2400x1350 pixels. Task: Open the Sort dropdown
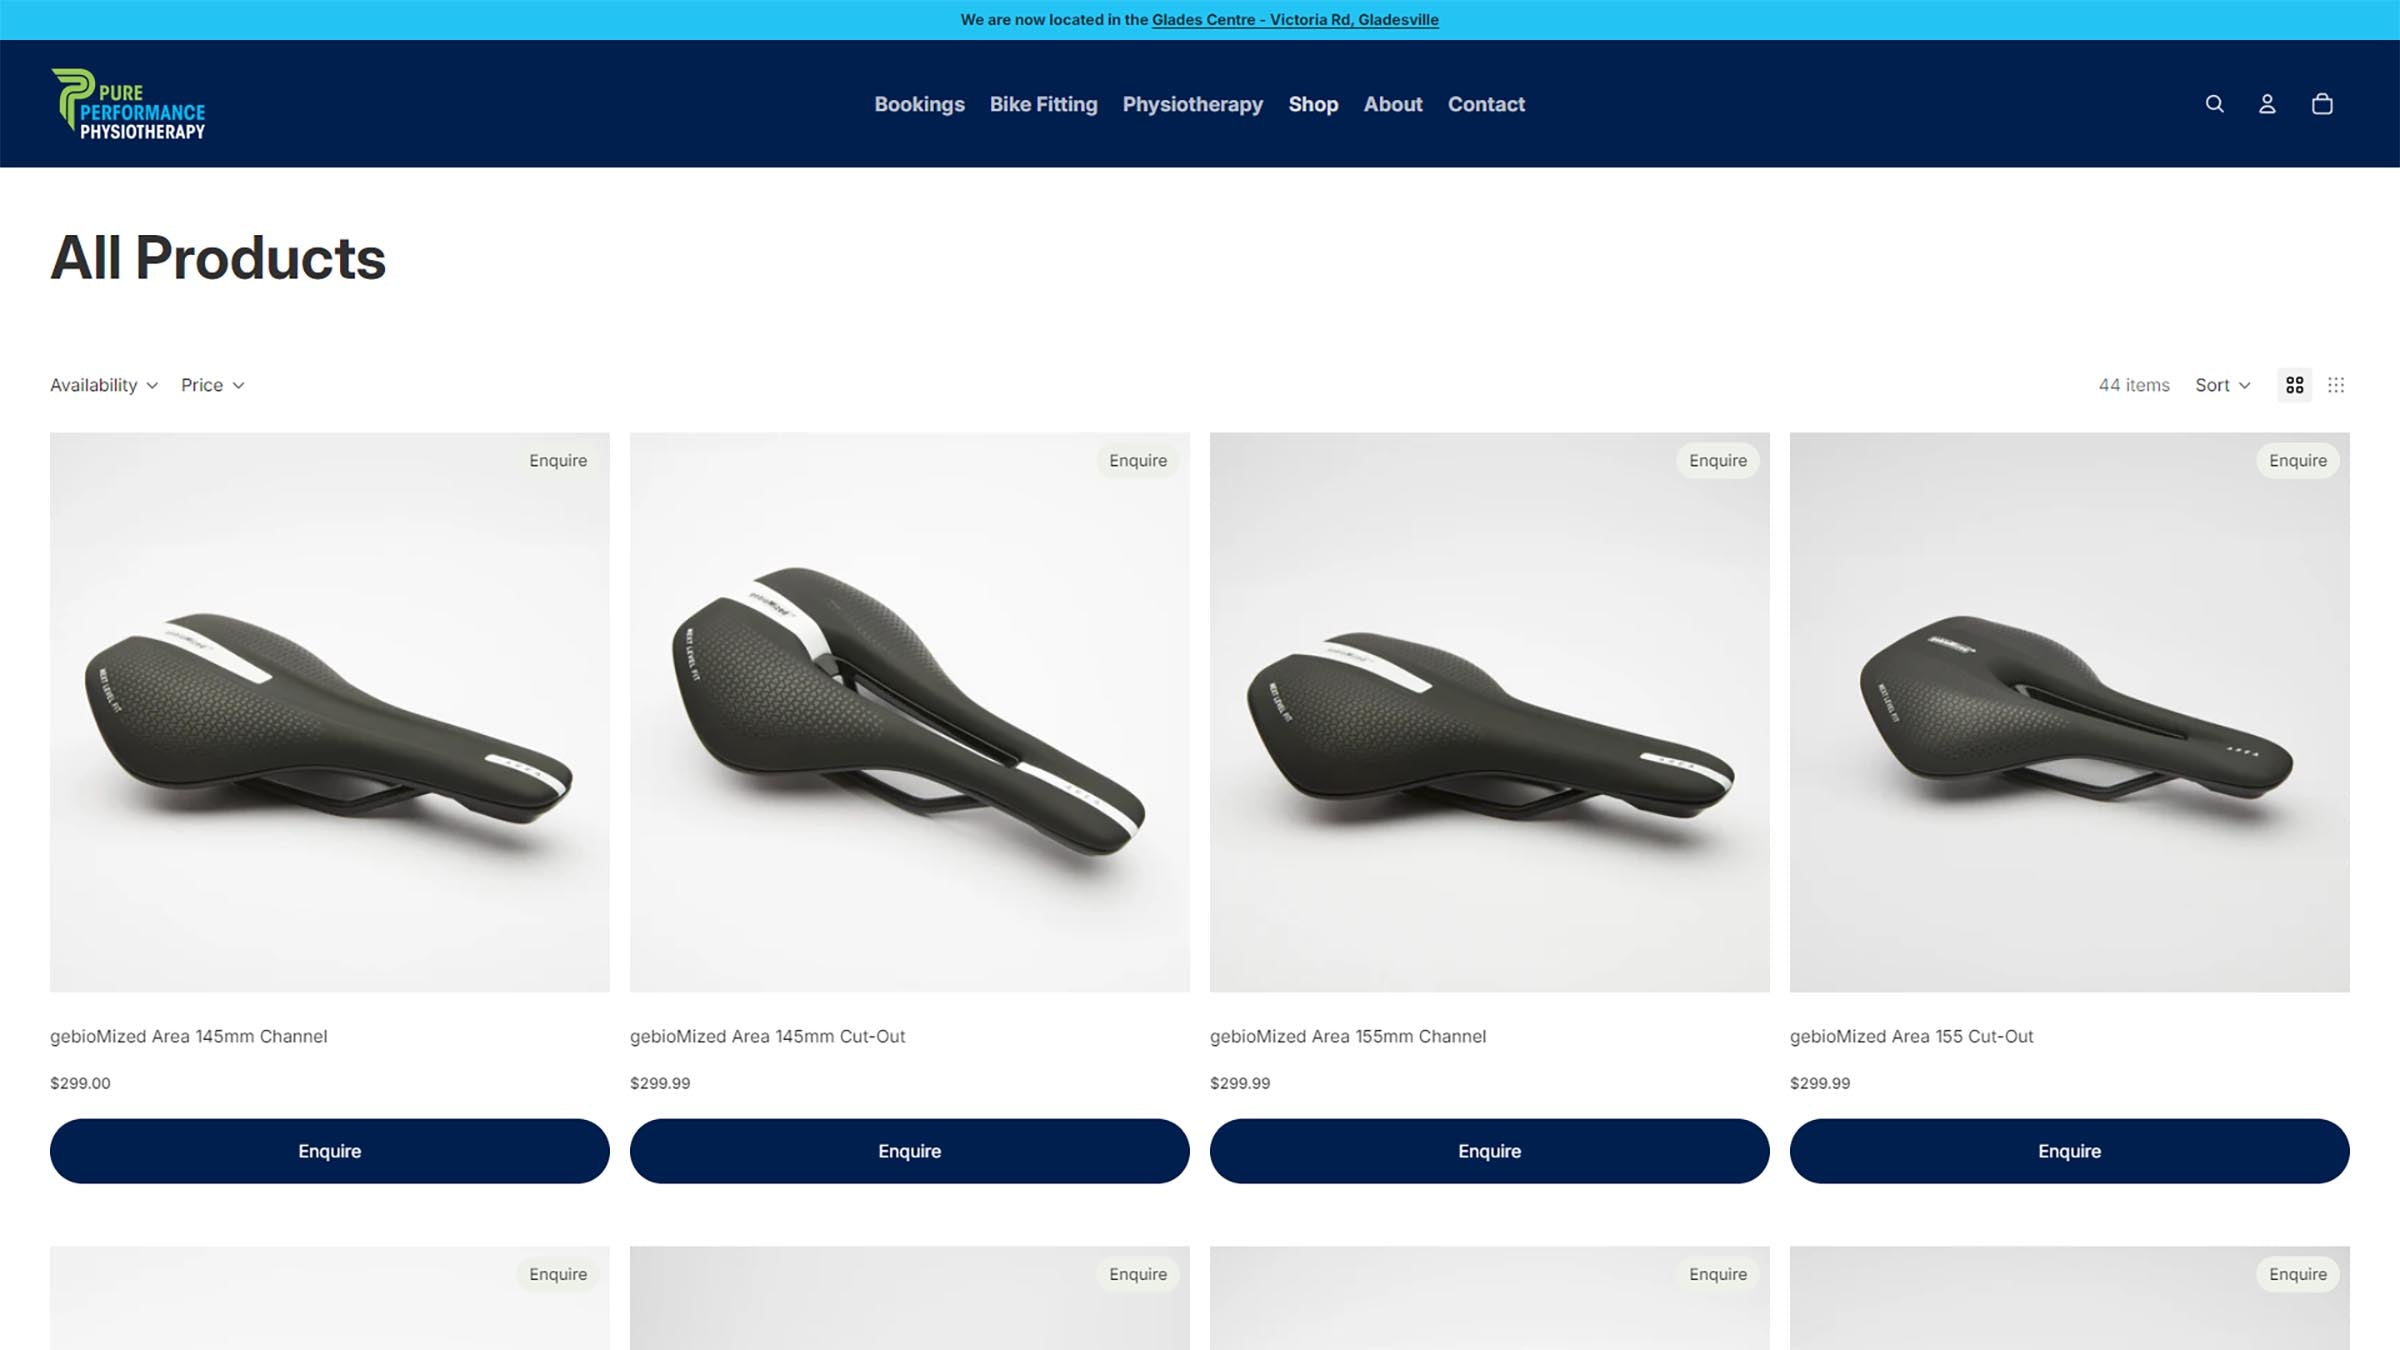pyautogui.click(x=2222, y=385)
